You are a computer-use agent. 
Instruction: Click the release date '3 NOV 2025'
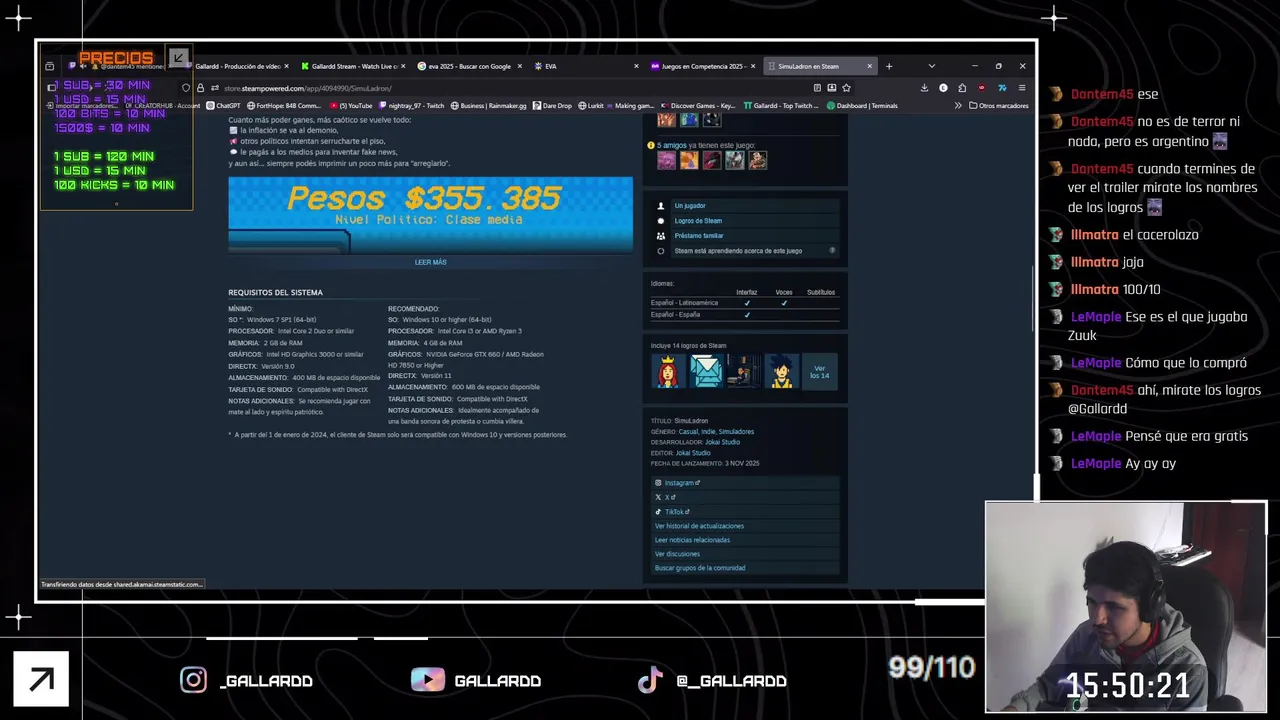(742, 464)
